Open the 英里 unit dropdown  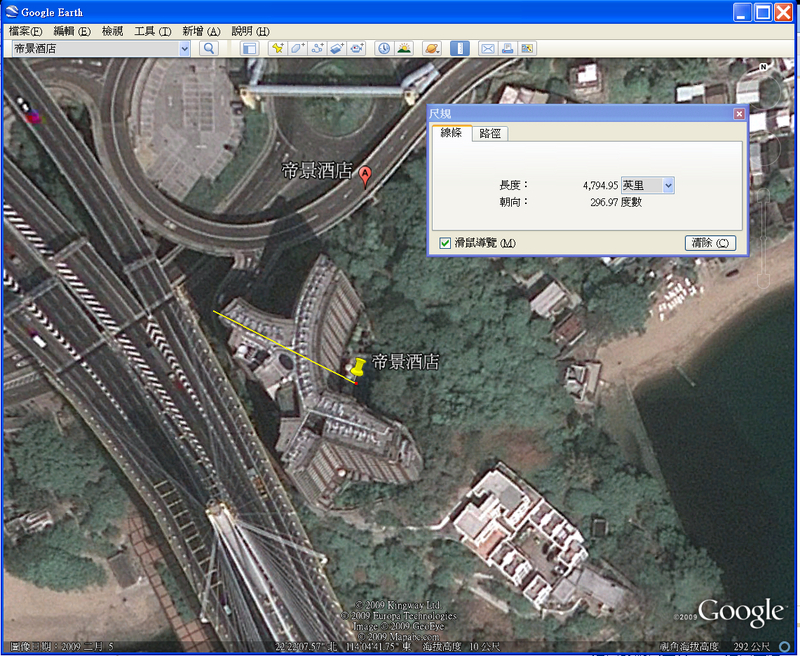point(647,185)
